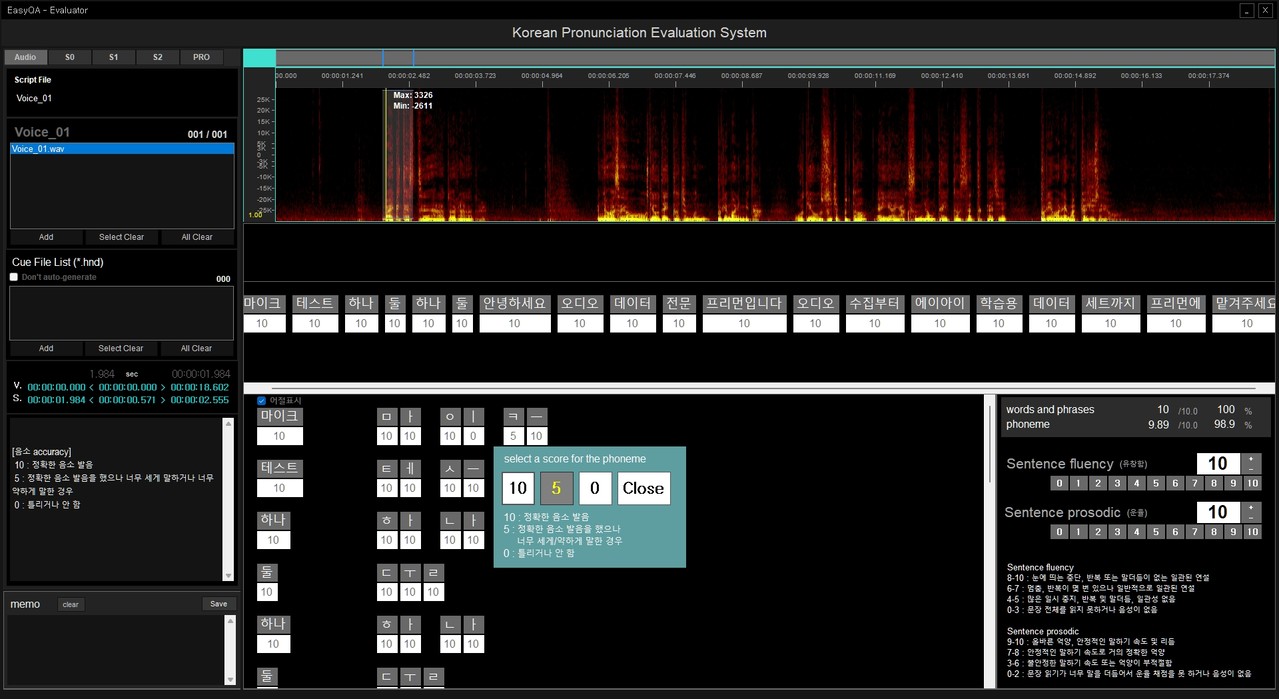Uncheck the 어절표시 checkbox

click(262, 400)
